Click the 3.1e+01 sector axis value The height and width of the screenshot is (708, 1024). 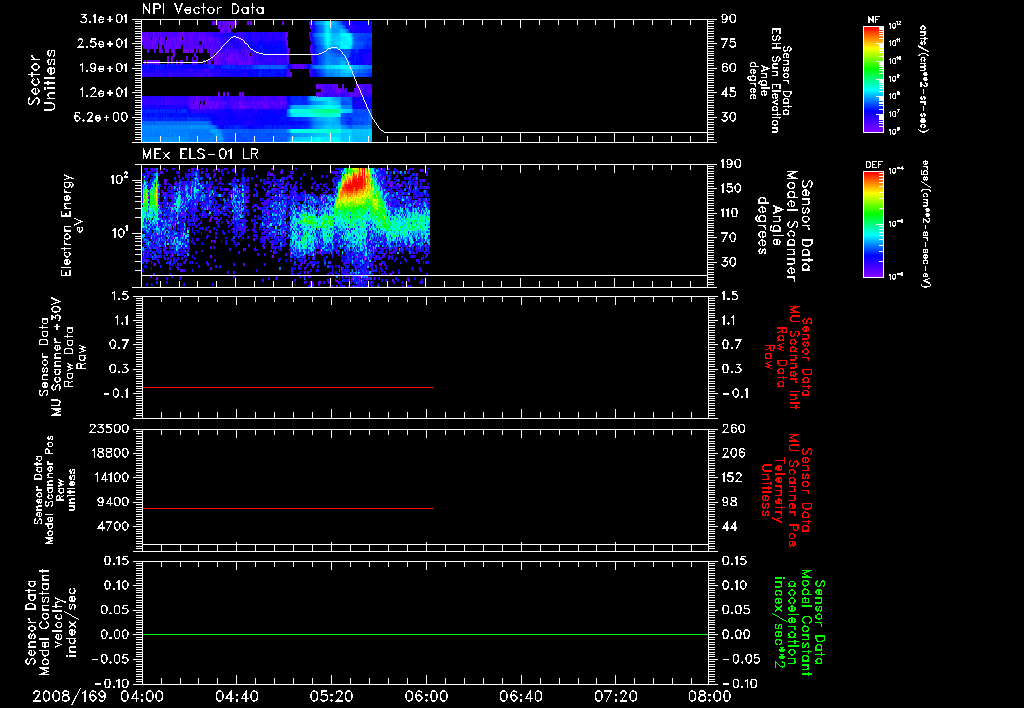coord(104,19)
